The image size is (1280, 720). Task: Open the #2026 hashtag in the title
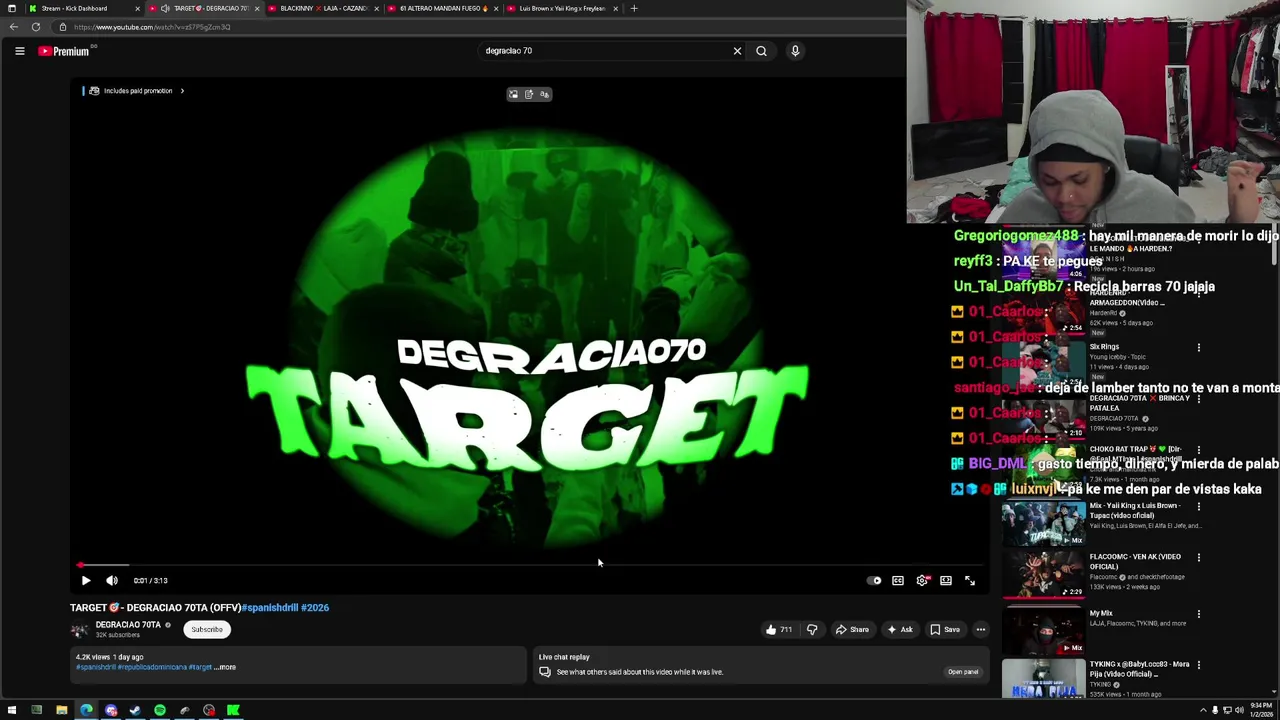(315, 607)
